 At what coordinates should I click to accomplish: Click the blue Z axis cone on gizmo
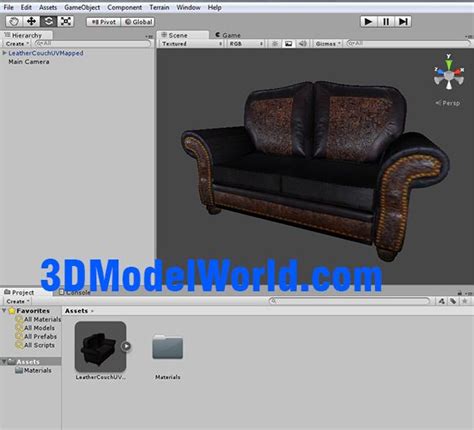tap(440, 71)
